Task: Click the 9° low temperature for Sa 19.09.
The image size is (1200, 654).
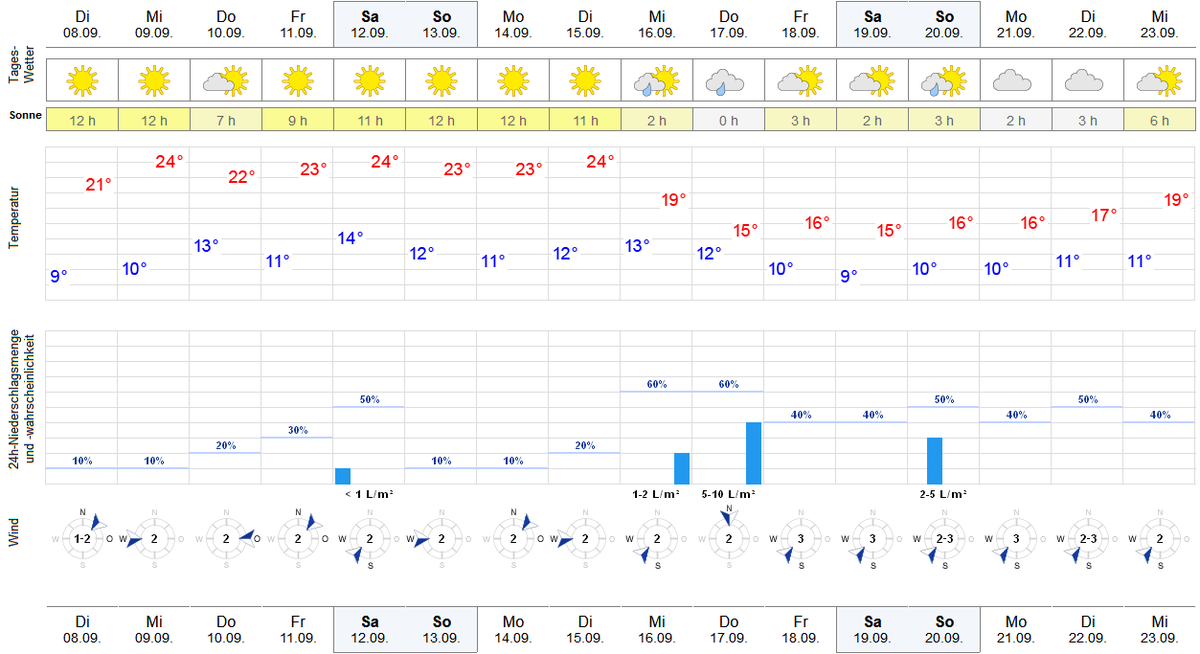Action: pos(848,276)
